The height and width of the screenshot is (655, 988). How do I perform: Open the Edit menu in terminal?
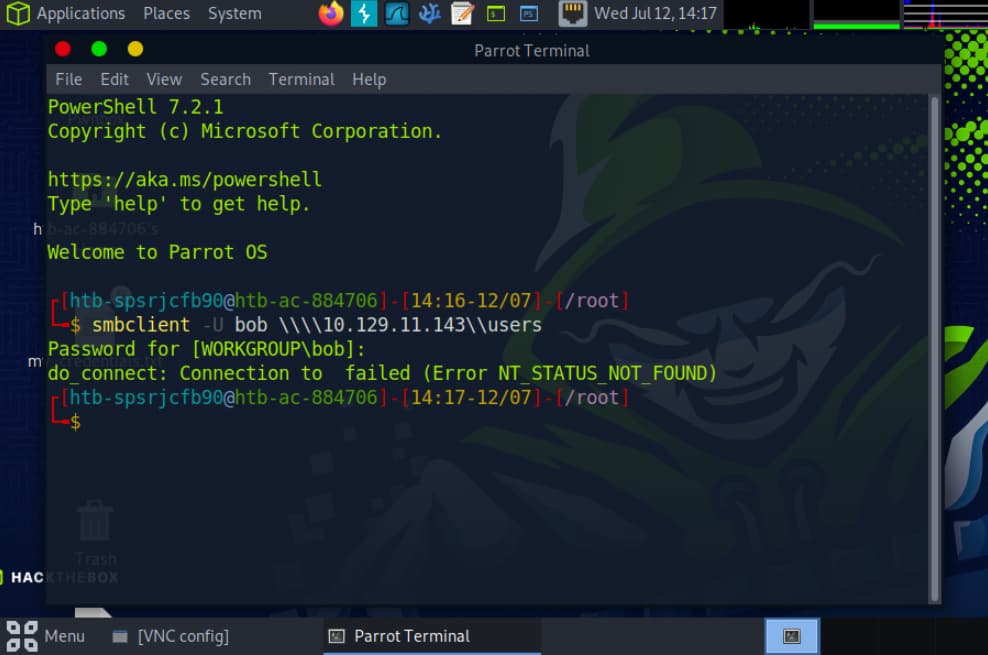coord(114,79)
